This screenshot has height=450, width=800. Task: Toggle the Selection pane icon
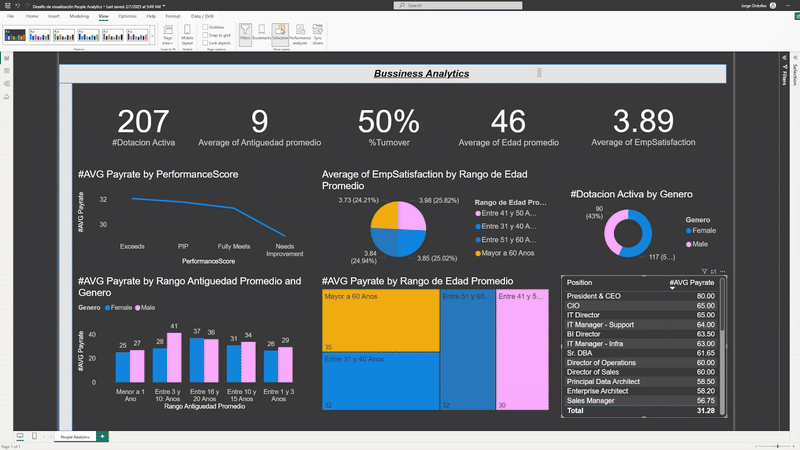280,36
